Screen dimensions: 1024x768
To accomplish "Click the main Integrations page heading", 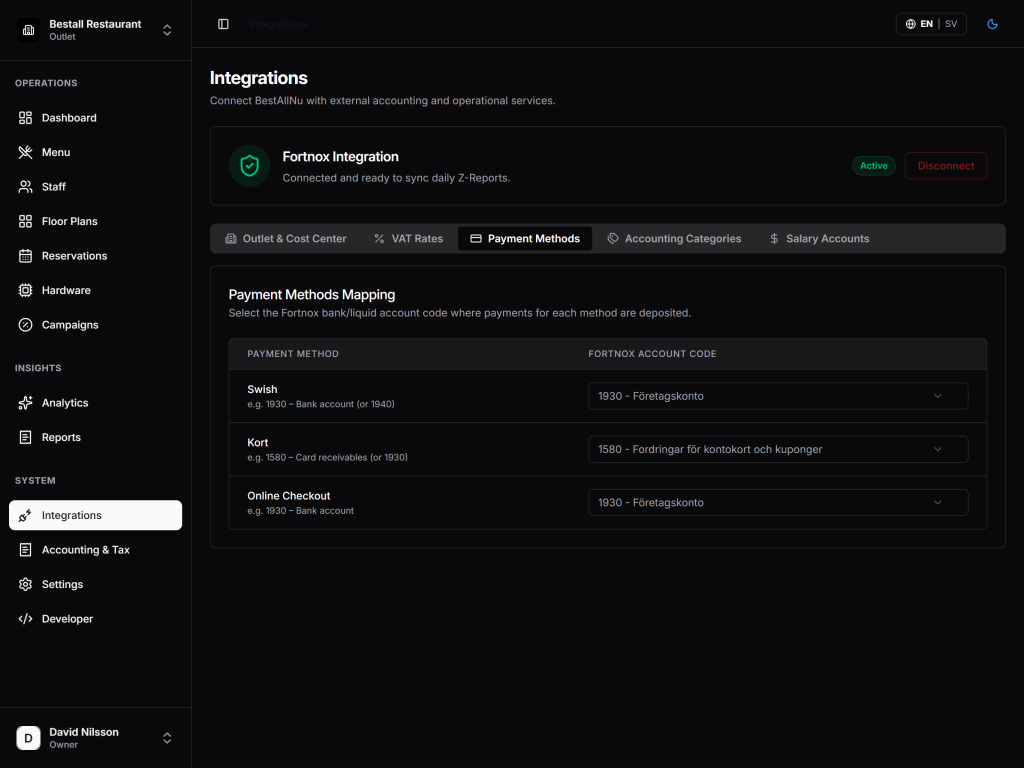I will (x=259, y=78).
